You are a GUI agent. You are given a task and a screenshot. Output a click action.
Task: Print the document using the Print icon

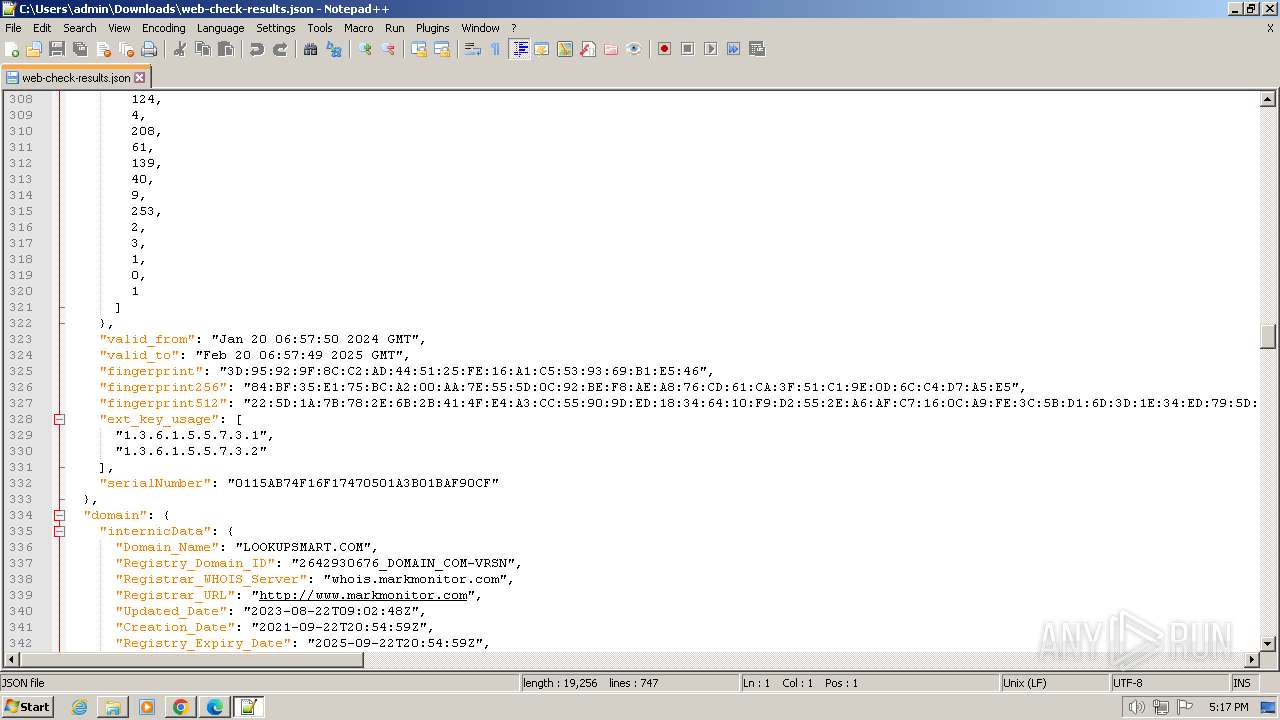(149, 49)
